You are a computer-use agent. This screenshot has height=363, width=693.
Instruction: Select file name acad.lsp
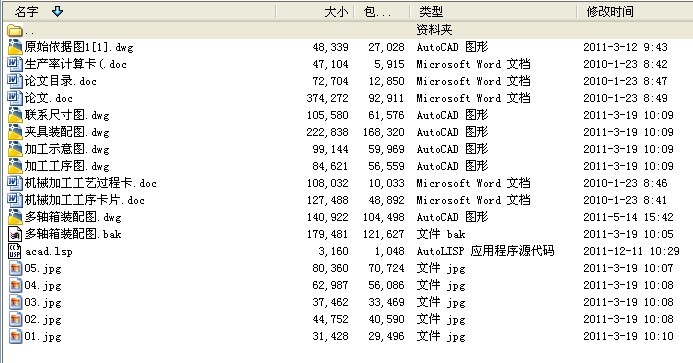(x=49, y=251)
